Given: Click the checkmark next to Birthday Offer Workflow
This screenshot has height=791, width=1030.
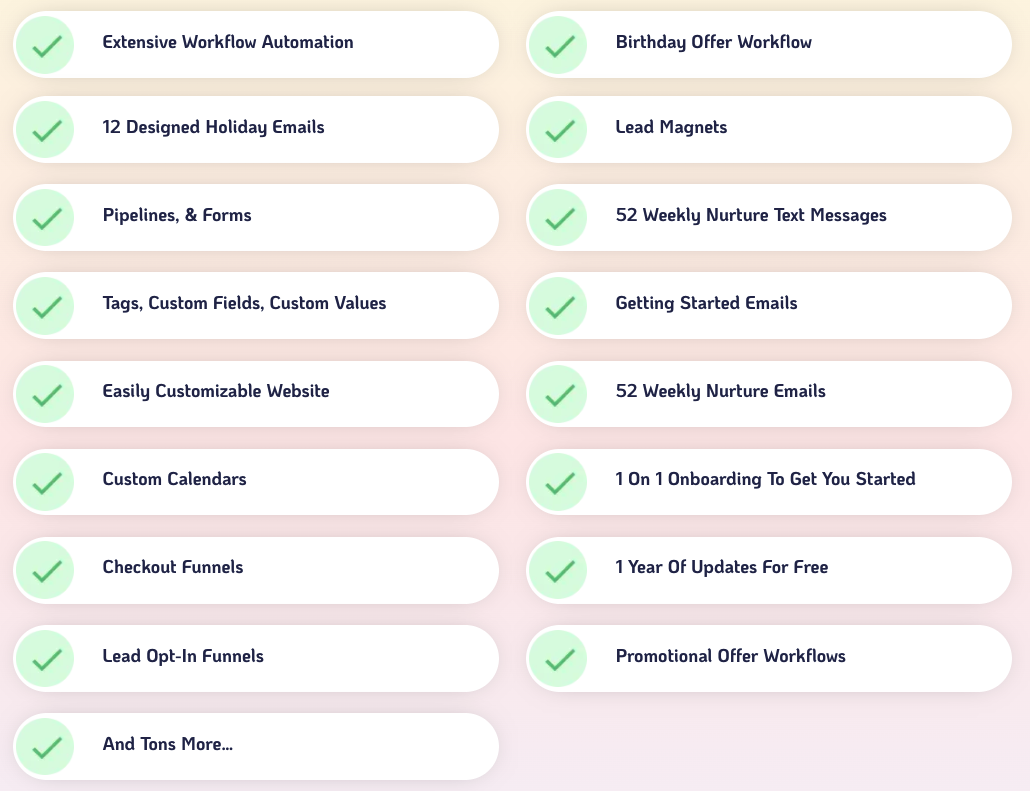Looking at the screenshot, I should coord(559,44).
